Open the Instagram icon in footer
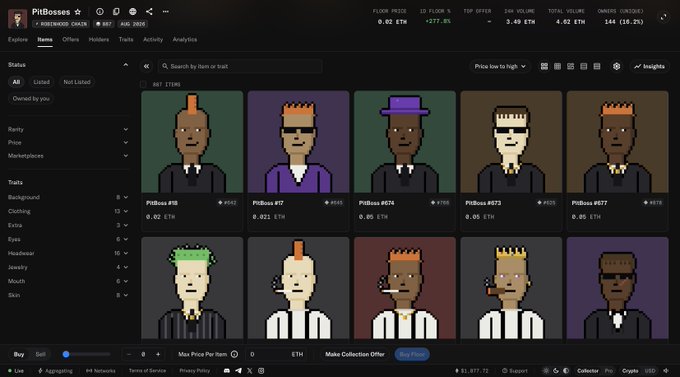The width and height of the screenshot is (680, 377). (x=261, y=371)
